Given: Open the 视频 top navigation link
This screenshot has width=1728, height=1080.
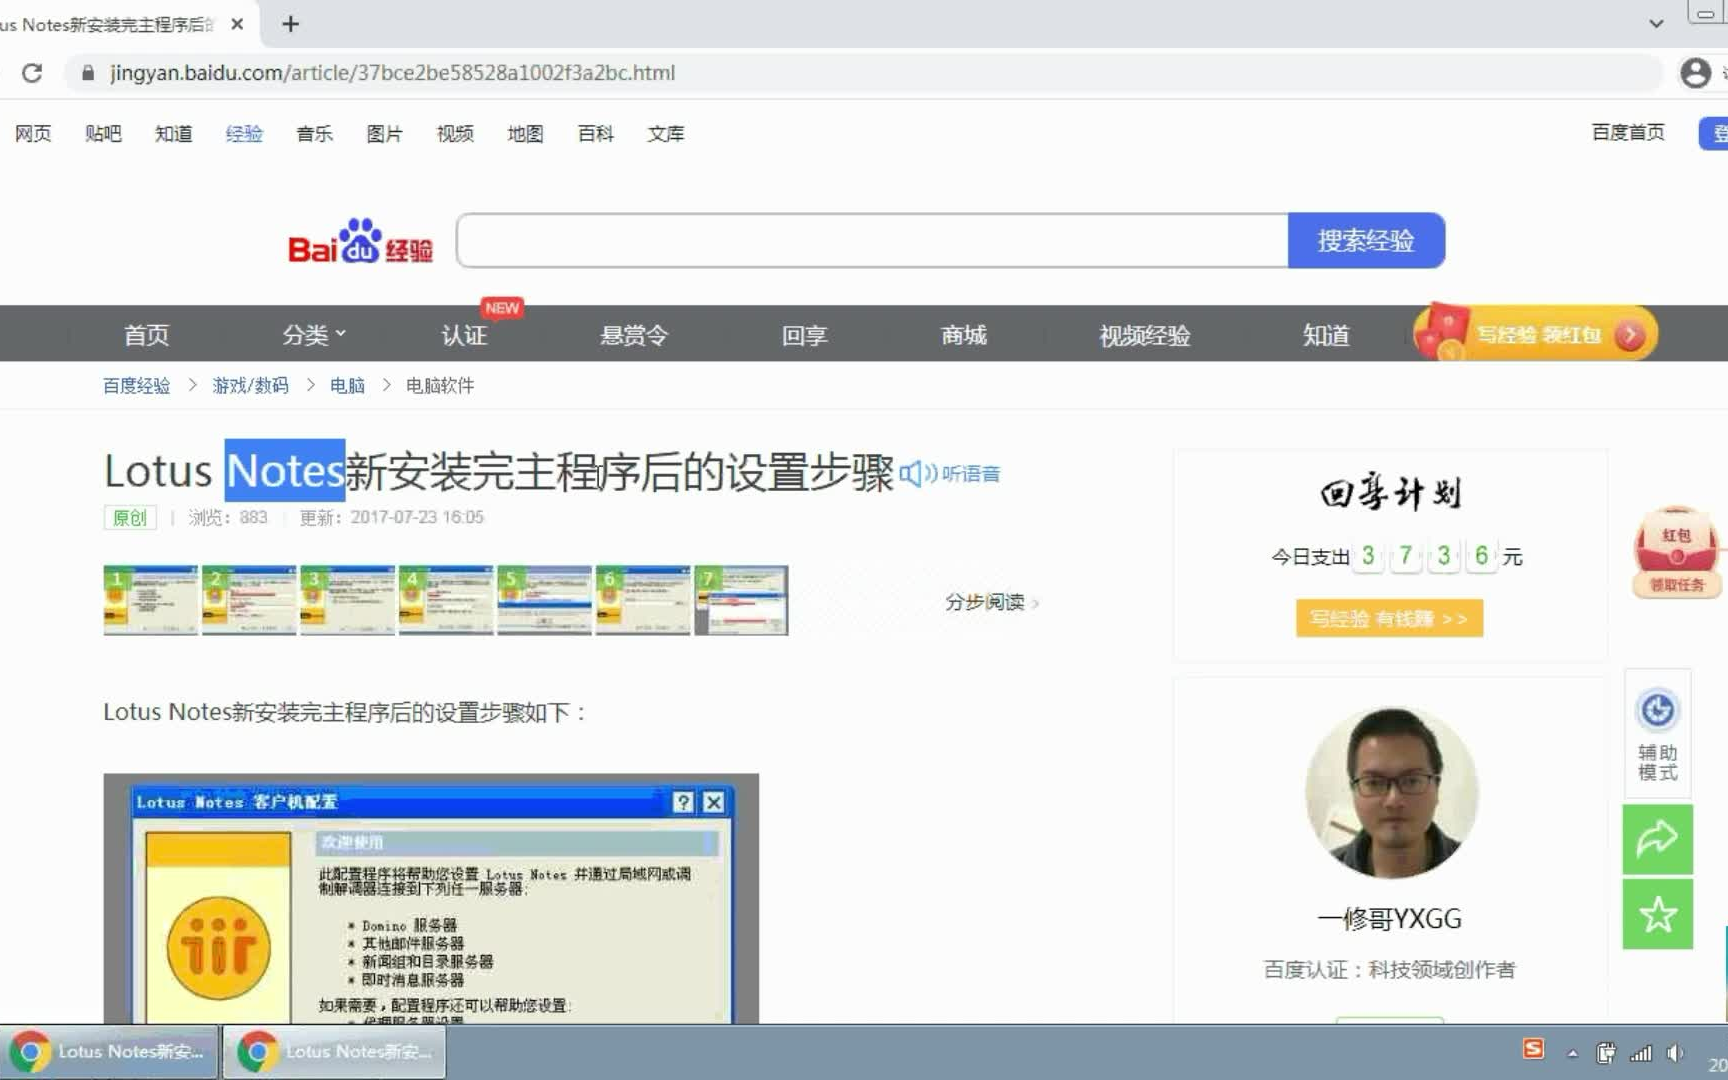Looking at the screenshot, I should click(455, 133).
